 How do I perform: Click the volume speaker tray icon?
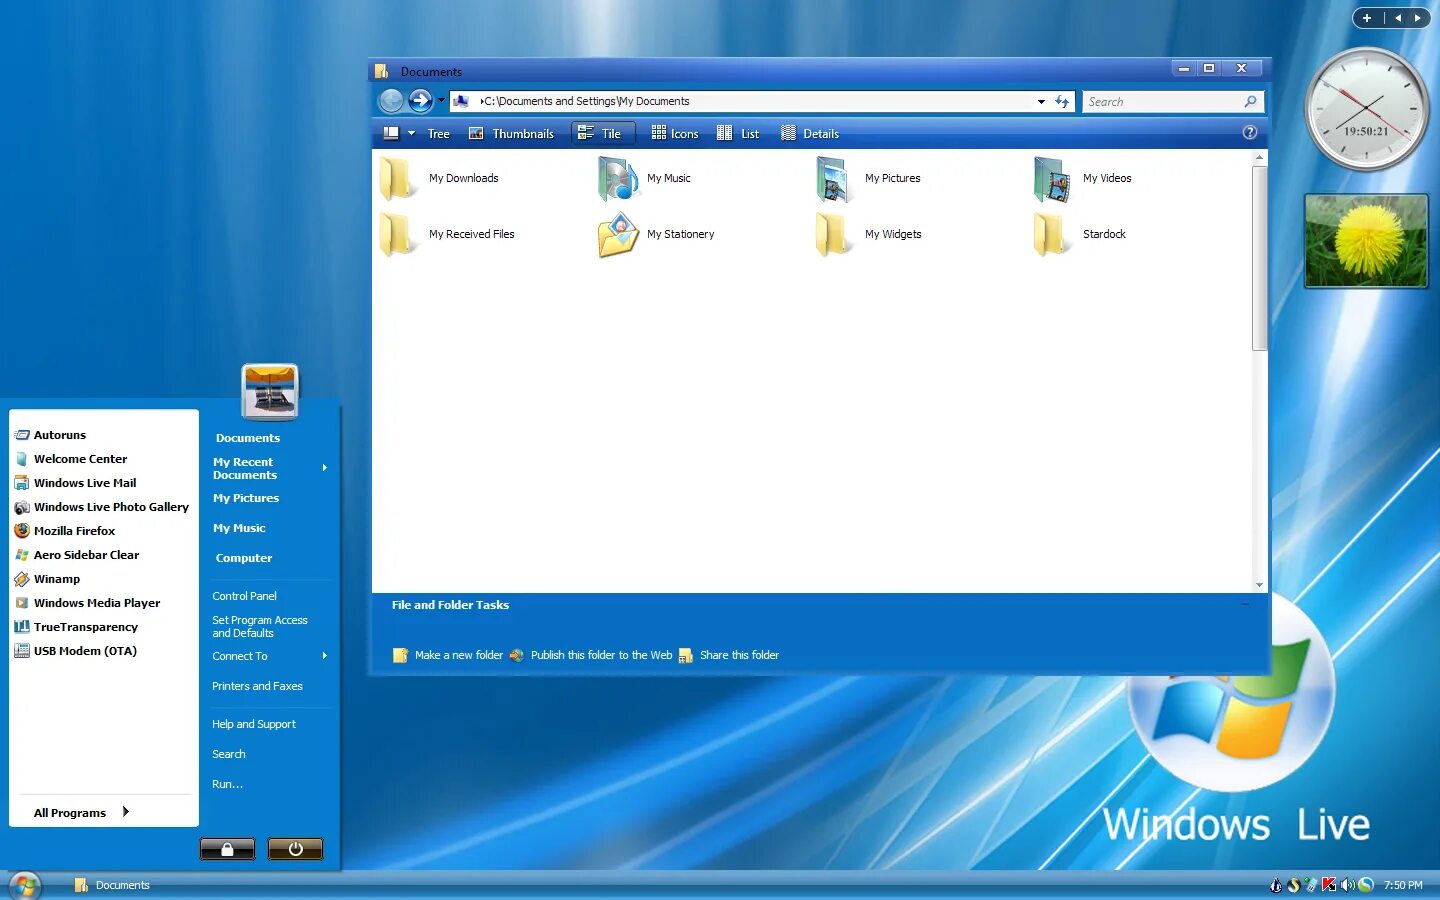coord(1347,885)
